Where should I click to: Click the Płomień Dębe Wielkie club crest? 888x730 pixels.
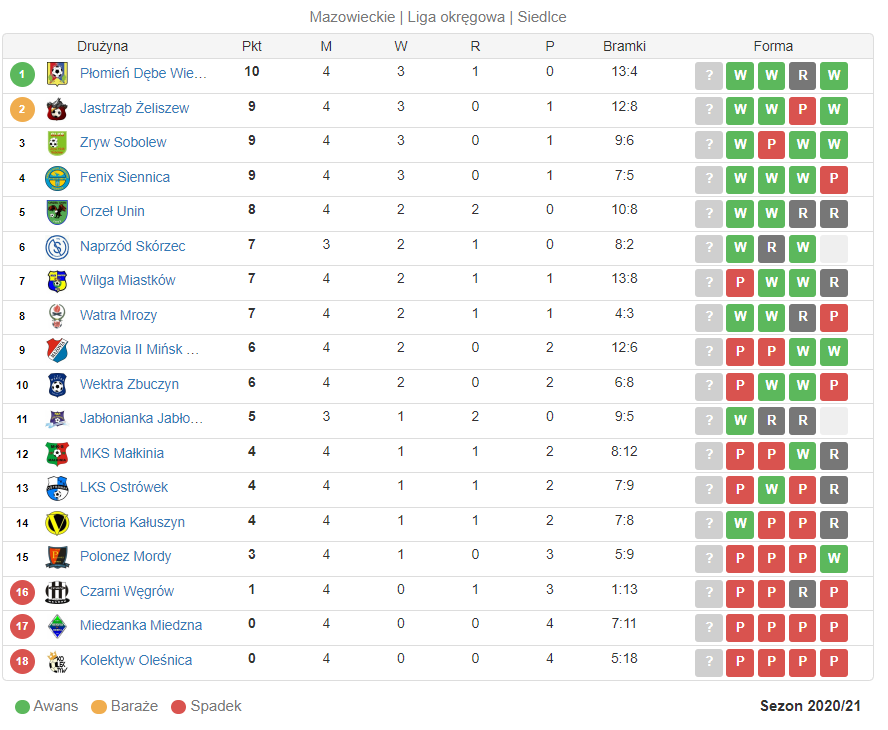pyautogui.click(x=57, y=74)
